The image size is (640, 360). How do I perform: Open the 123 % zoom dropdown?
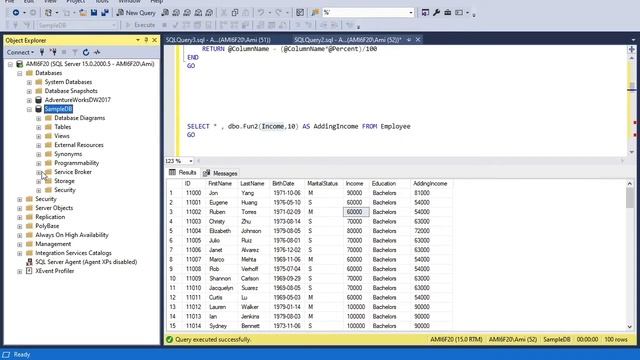coord(191,161)
